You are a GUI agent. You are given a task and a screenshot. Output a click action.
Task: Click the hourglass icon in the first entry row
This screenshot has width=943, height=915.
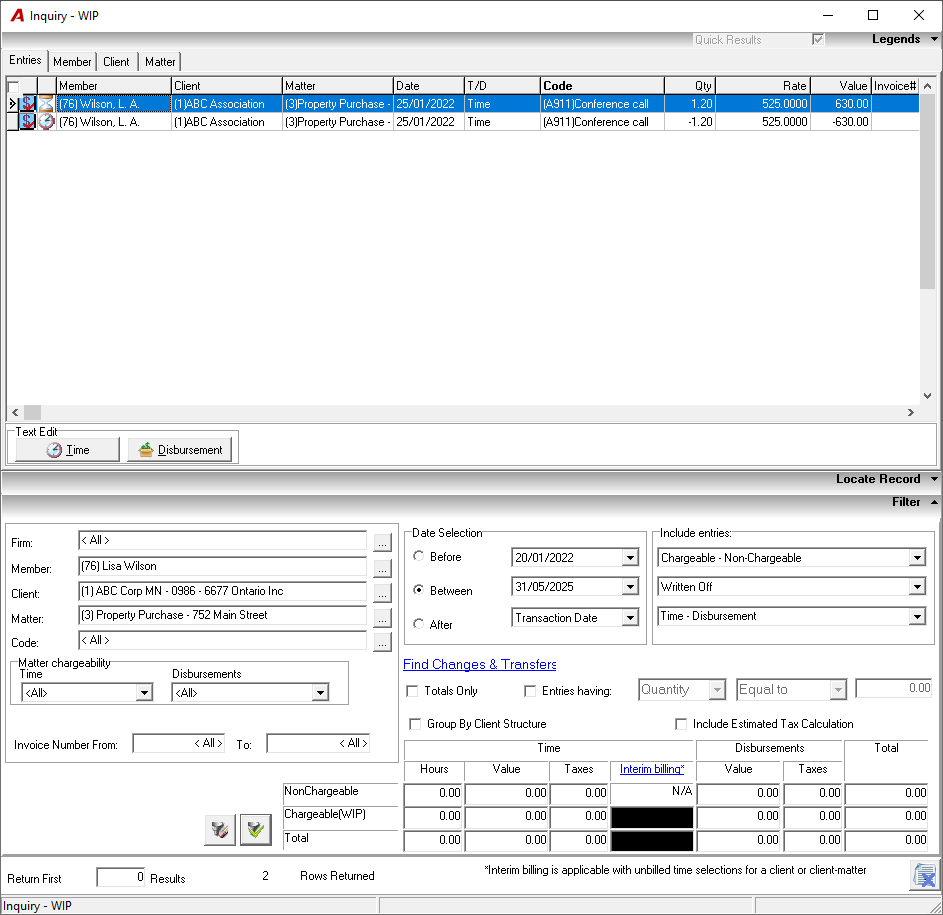click(46, 104)
